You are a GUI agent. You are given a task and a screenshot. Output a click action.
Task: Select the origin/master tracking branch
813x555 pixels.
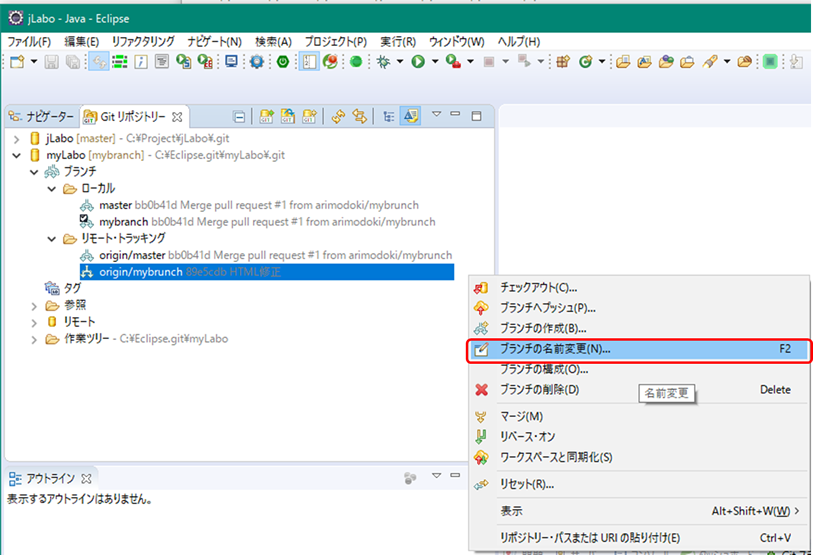tap(266, 255)
